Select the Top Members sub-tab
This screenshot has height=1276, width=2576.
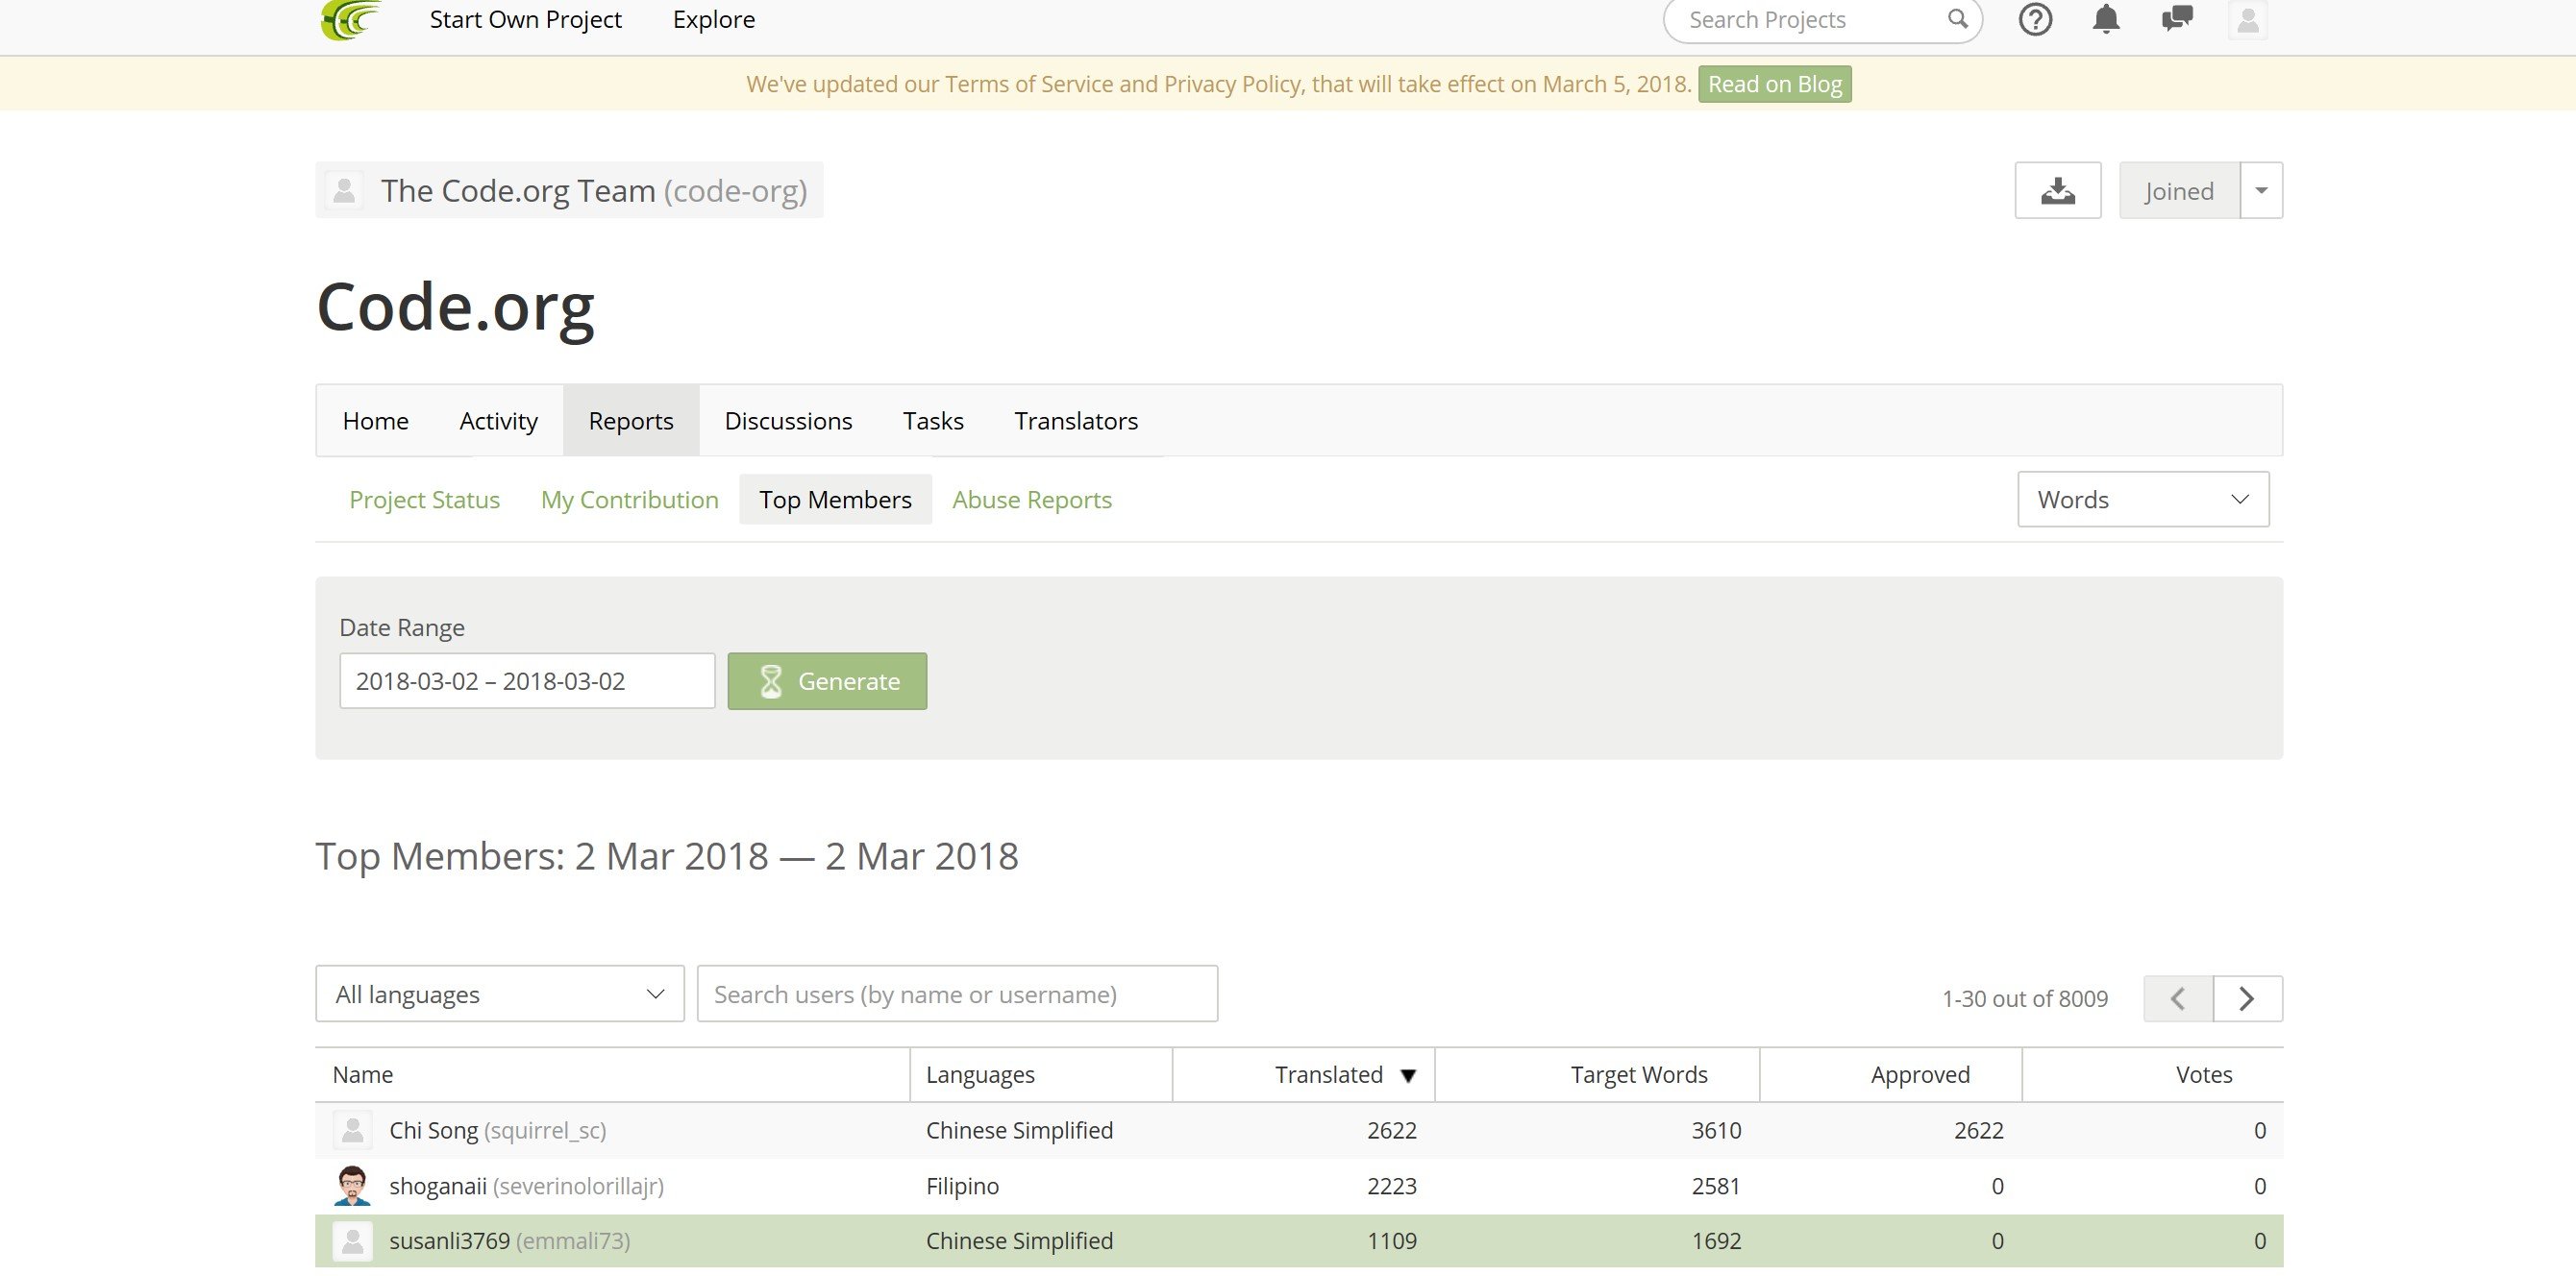(x=835, y=499)
